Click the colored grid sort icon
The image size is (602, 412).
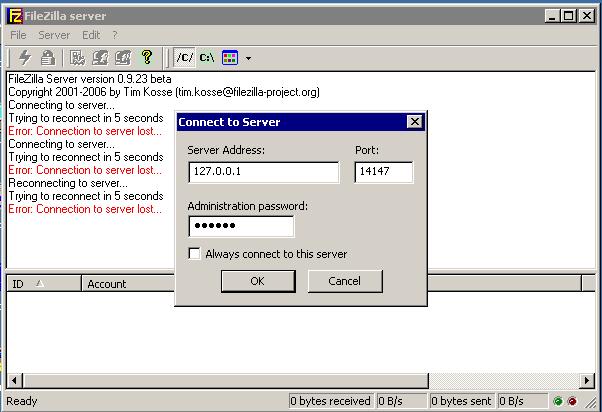(x=230, y=58)
